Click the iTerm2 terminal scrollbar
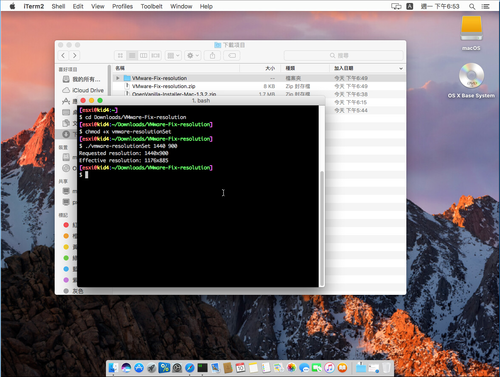 322,227
